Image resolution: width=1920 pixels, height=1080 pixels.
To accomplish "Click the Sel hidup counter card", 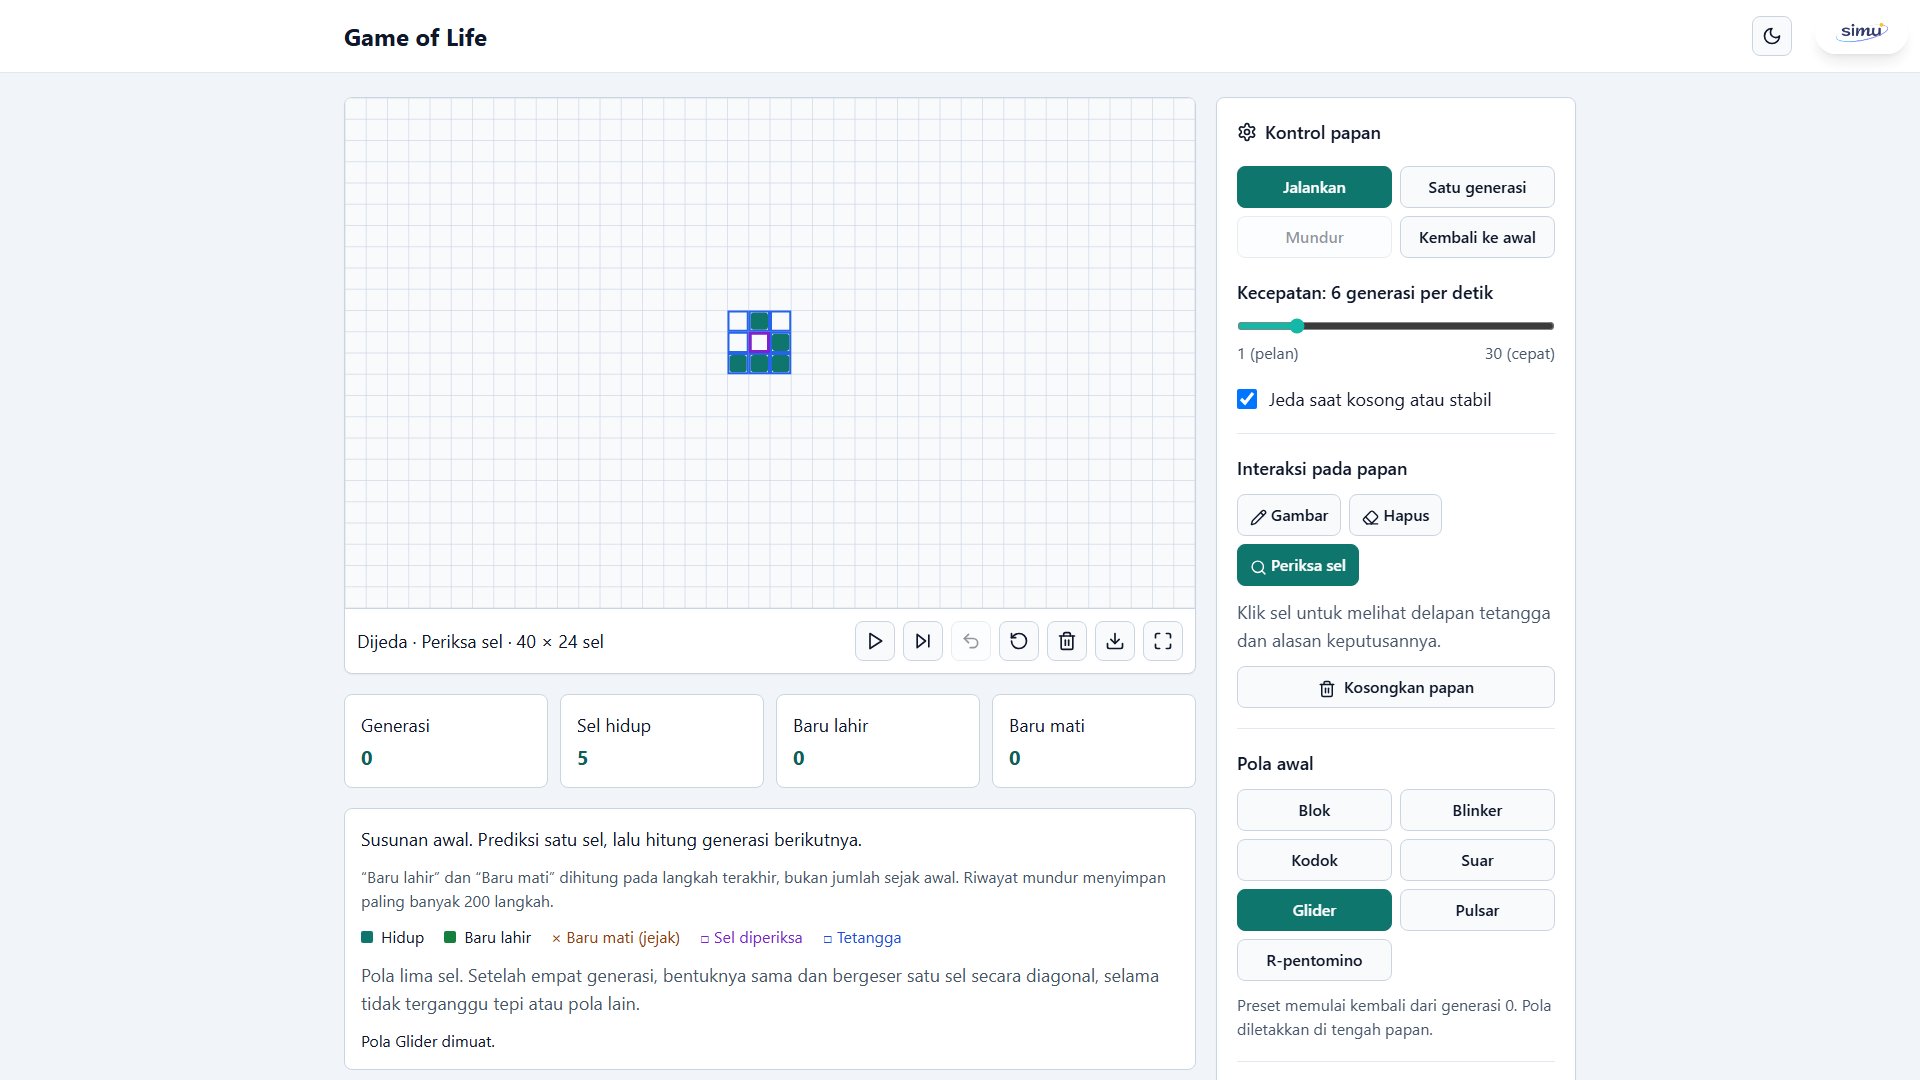I will [662, 741].
